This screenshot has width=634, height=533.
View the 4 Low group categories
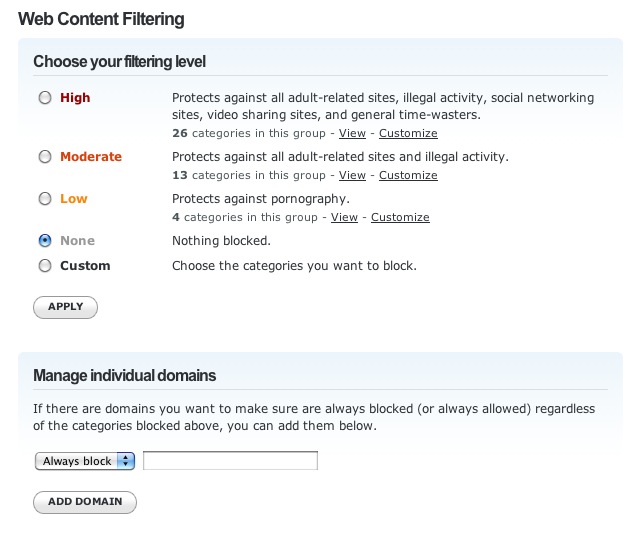pyautogui.click(x=344, y=217)
